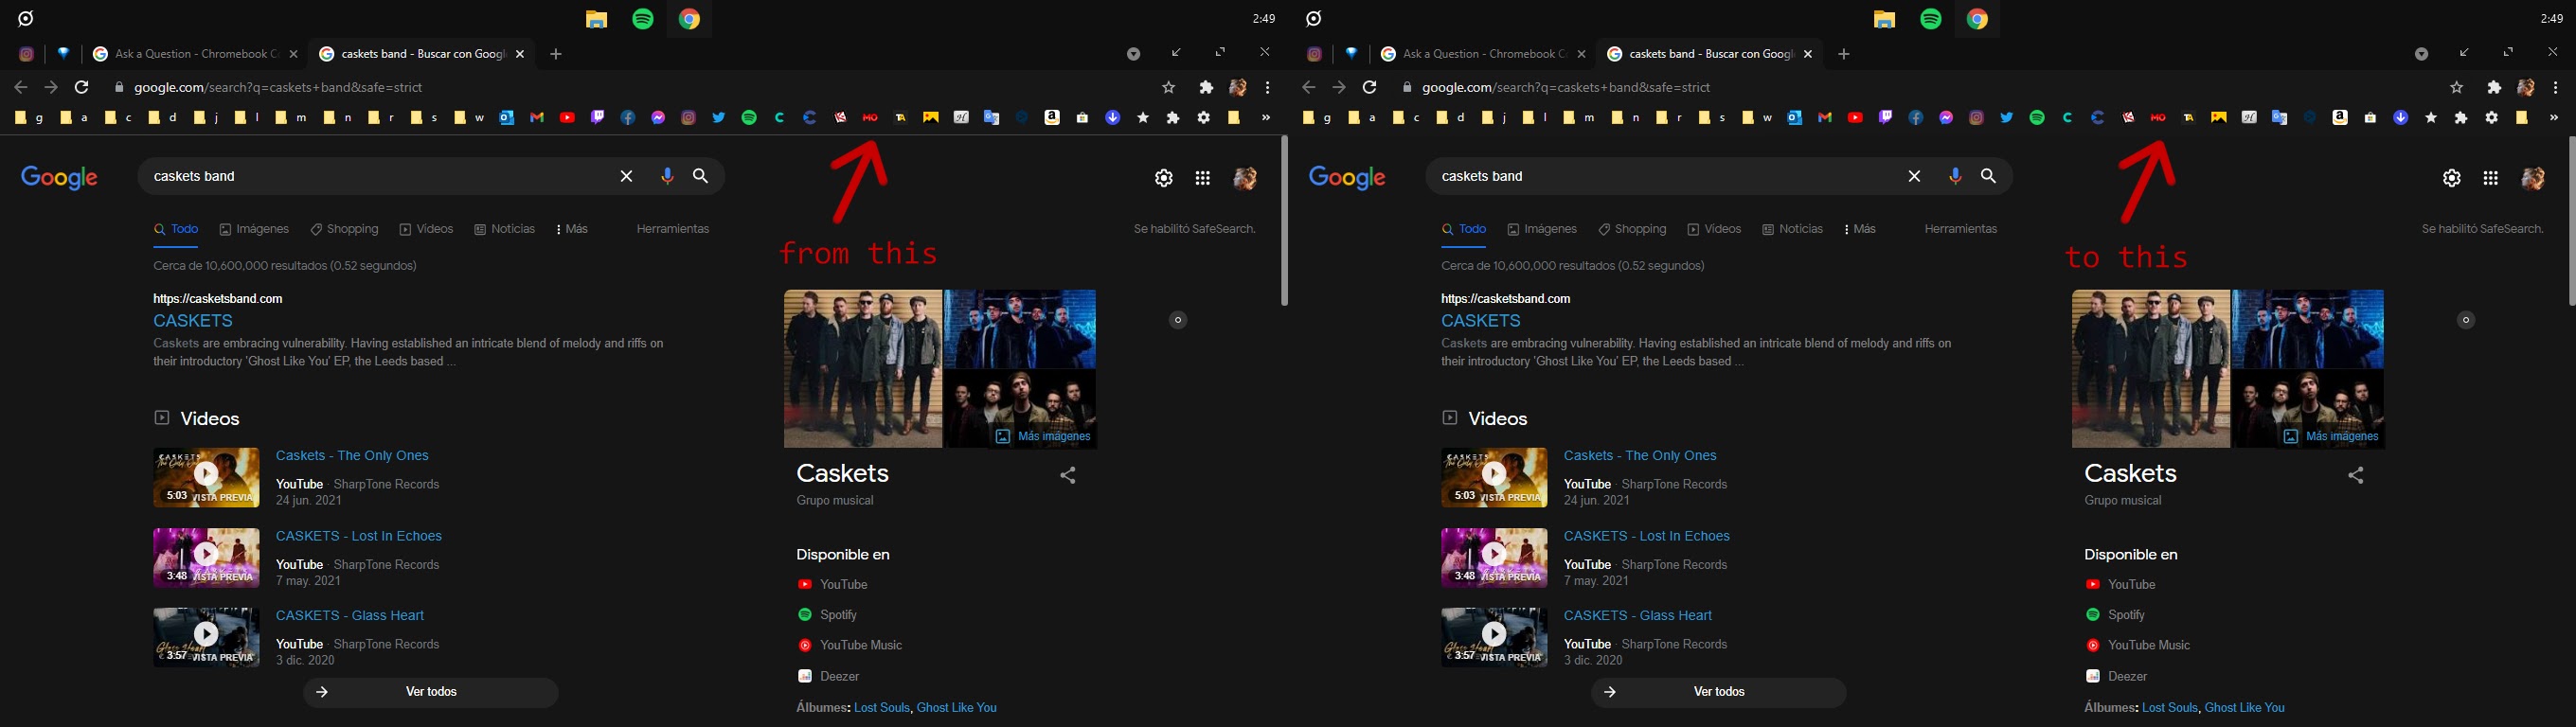Click Chrome icon in left shelf
This screenshot has width=2576, height=727.
(x=689, y=19)
